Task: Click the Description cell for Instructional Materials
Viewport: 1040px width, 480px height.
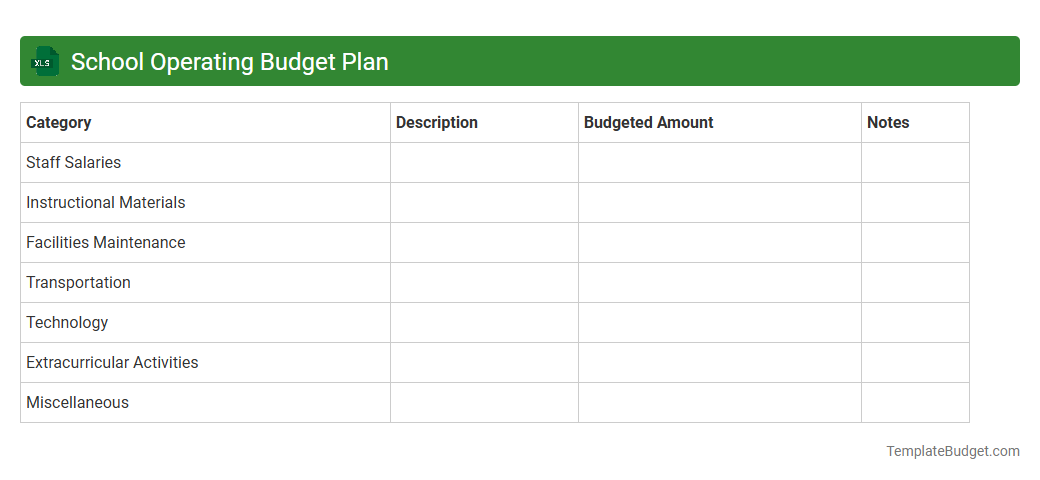Action: (484, 202)
